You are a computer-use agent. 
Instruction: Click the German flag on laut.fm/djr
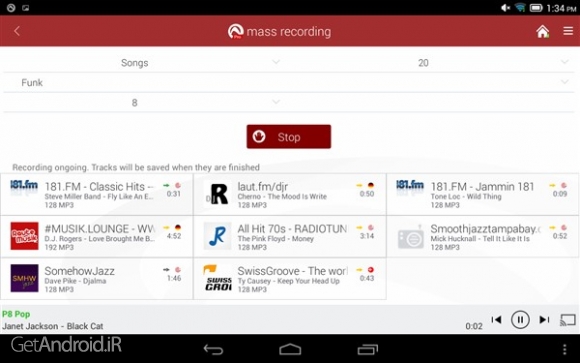[x=371, y=185]
